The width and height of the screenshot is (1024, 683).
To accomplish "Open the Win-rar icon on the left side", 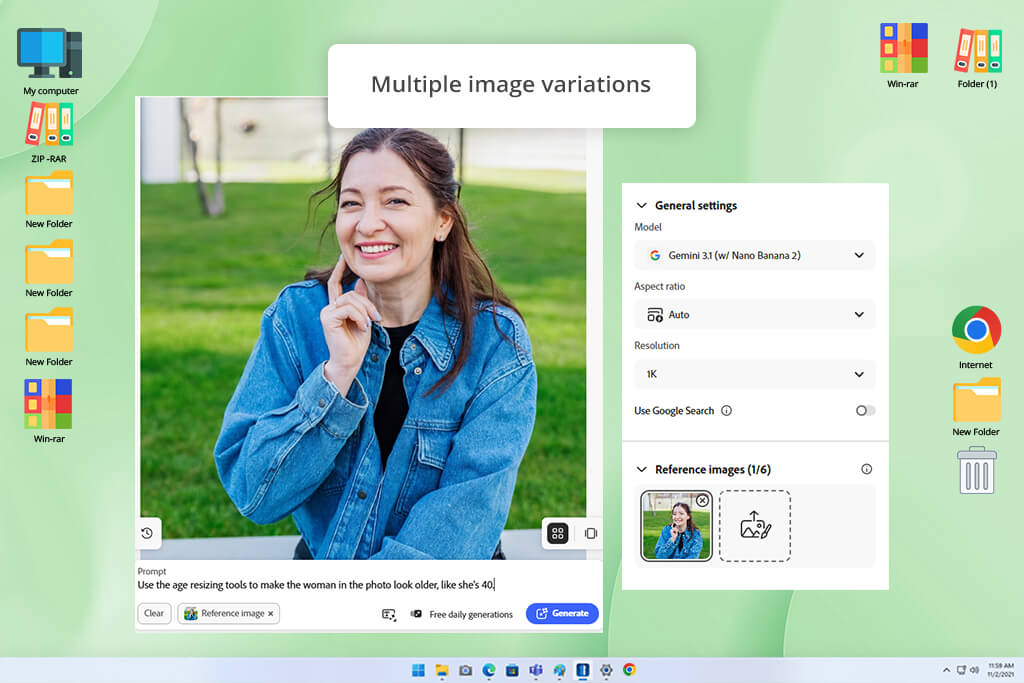I will click(x=49, y=411).
